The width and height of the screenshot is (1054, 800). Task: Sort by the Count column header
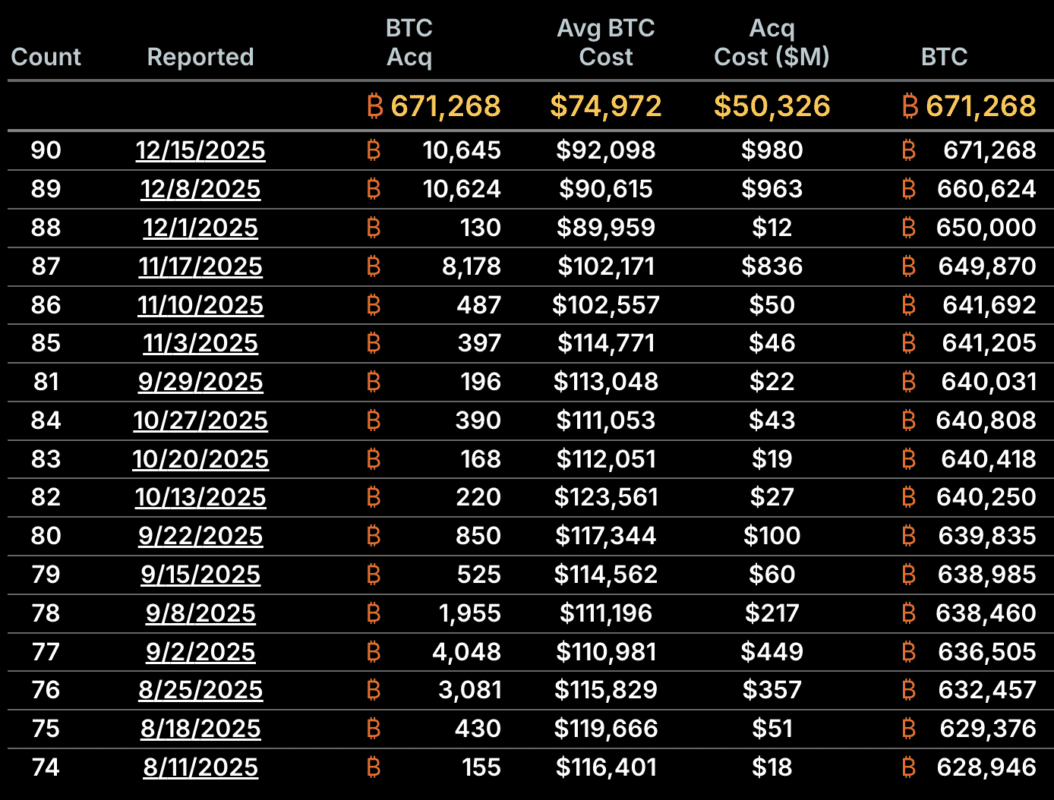[x=46, y=57]
